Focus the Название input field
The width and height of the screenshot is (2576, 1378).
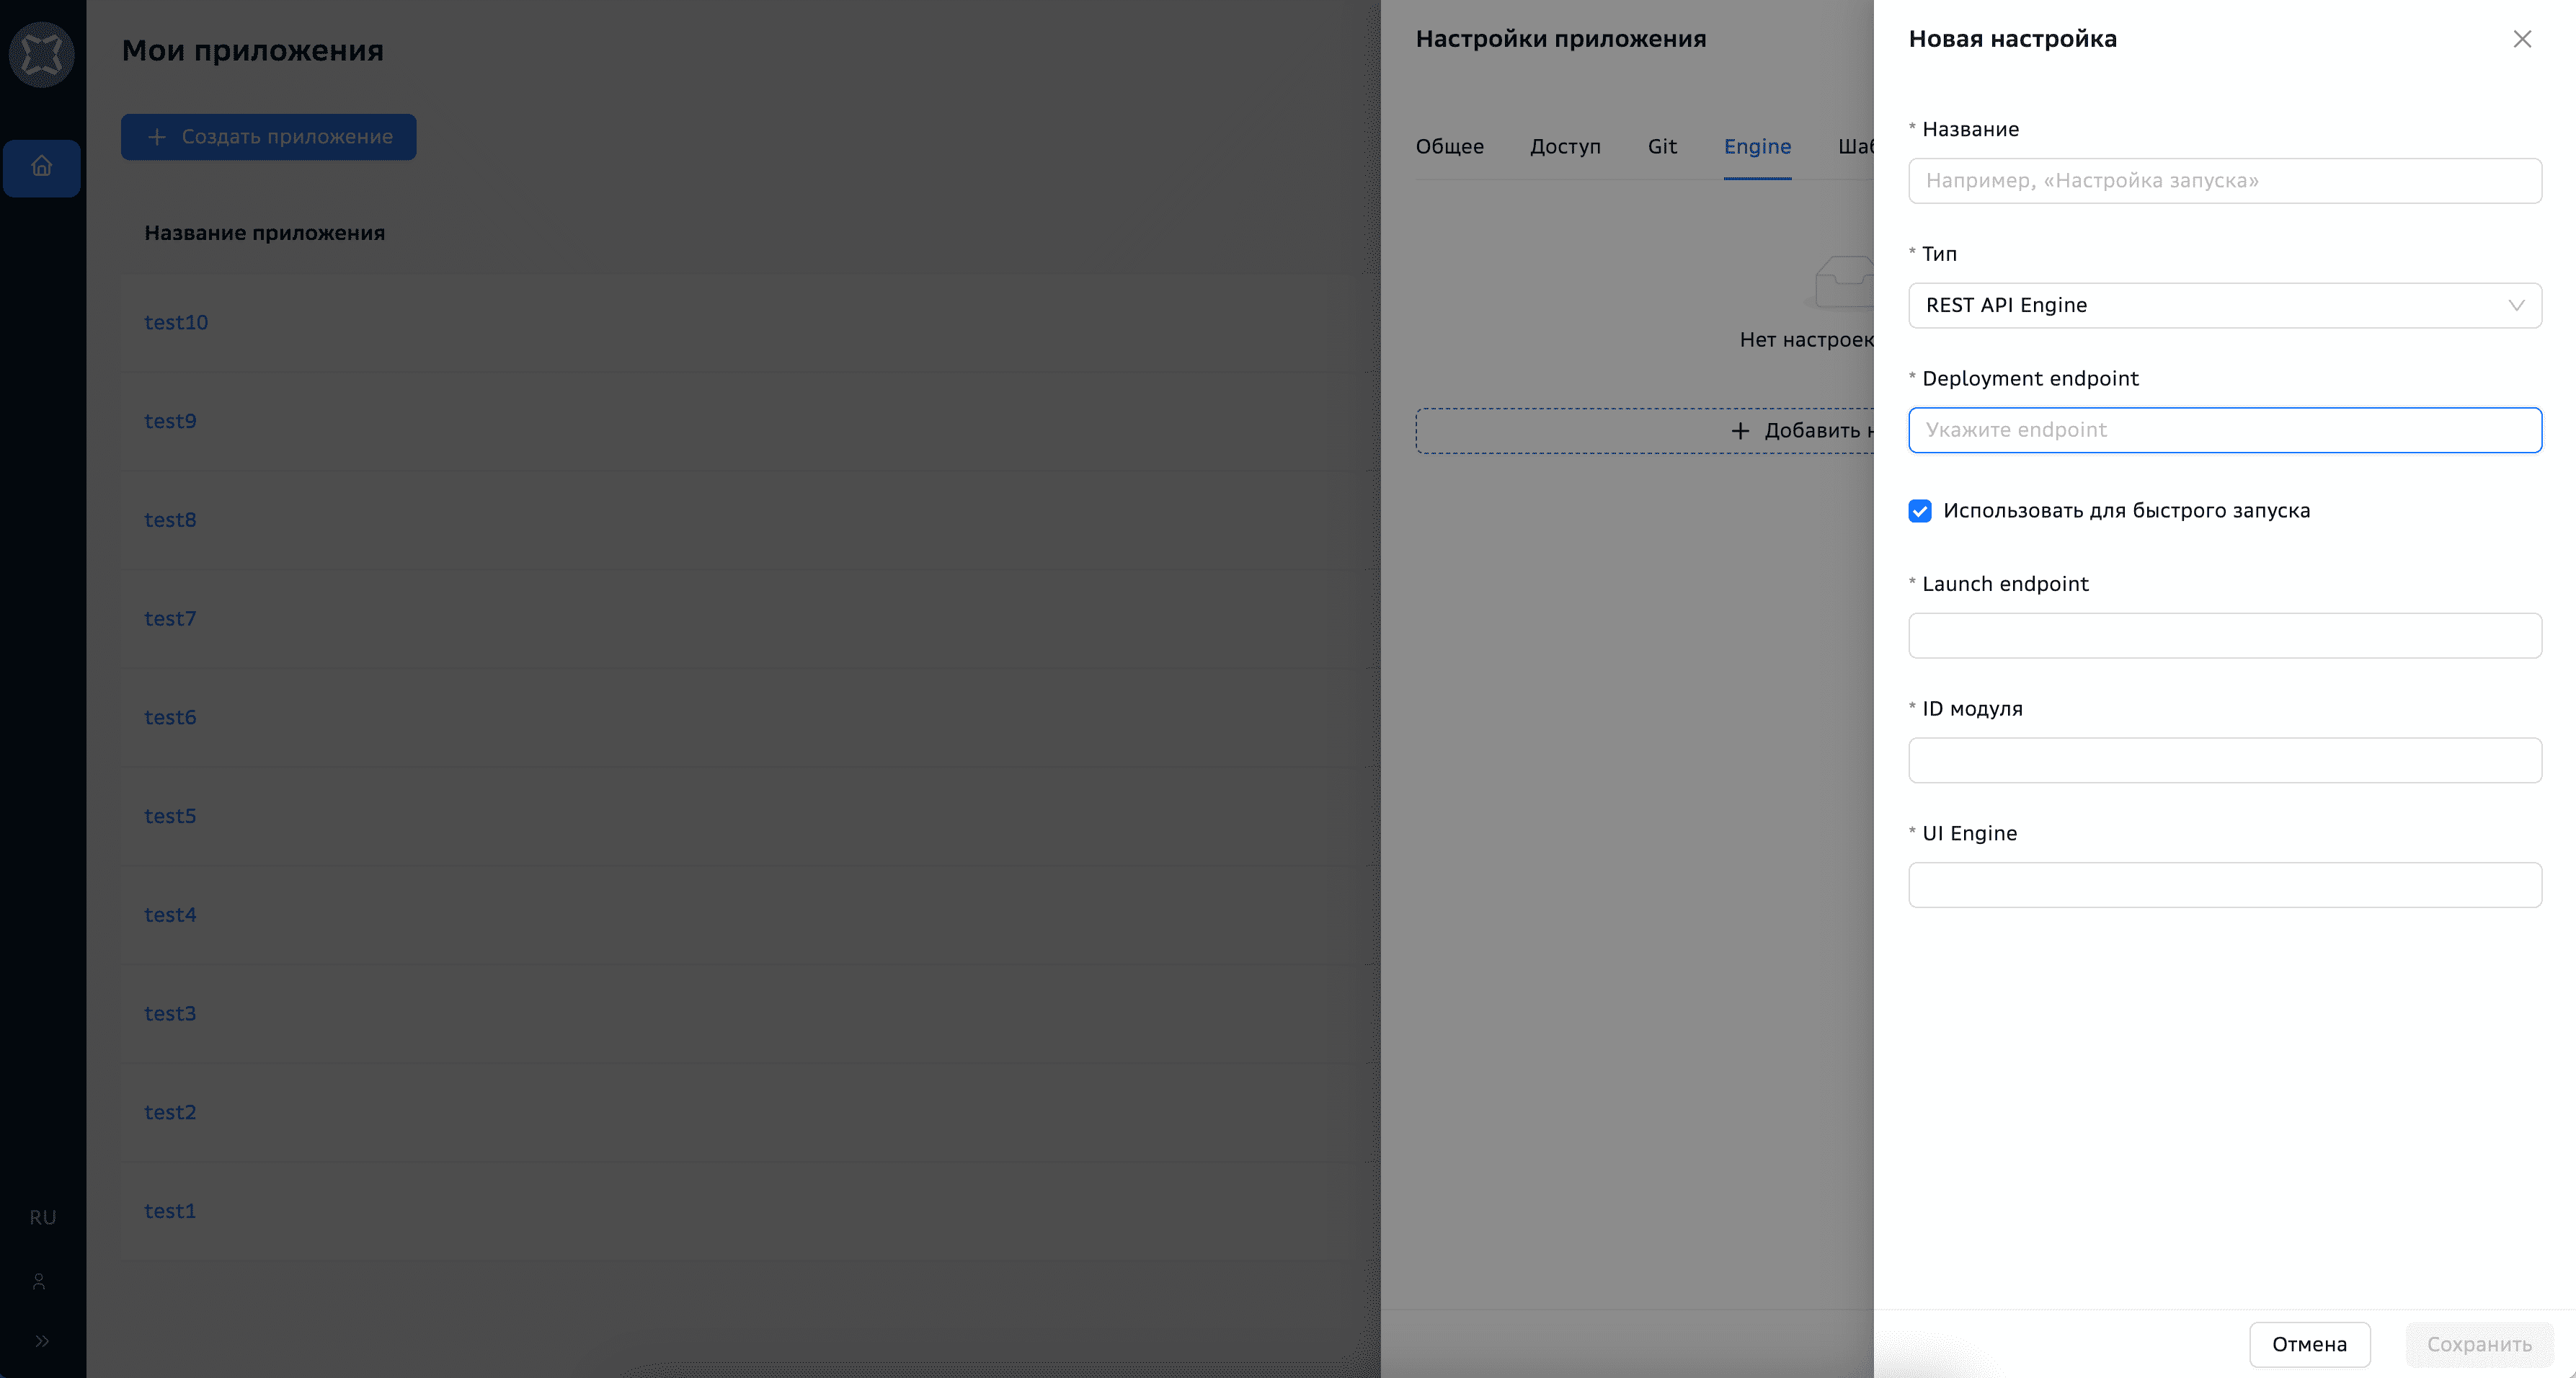click(2224, 181)
